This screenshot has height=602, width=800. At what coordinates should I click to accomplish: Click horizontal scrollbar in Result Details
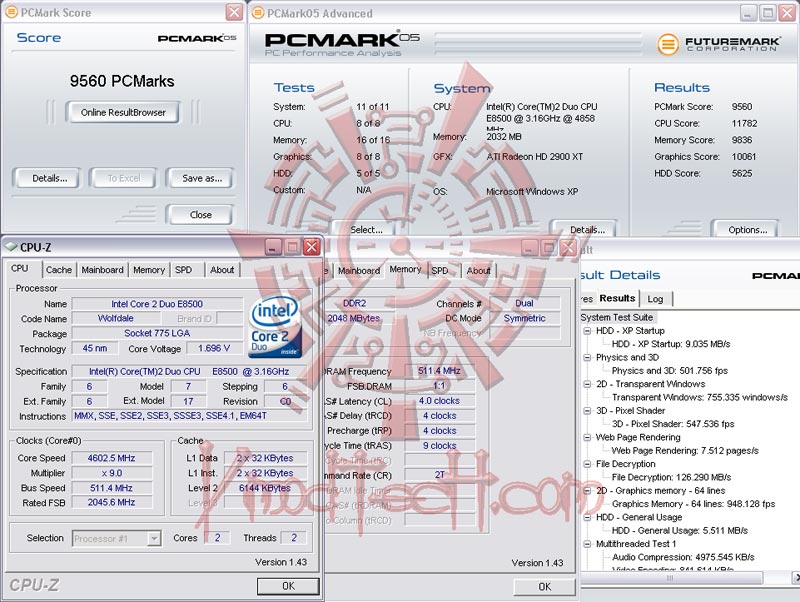point(671,578)
